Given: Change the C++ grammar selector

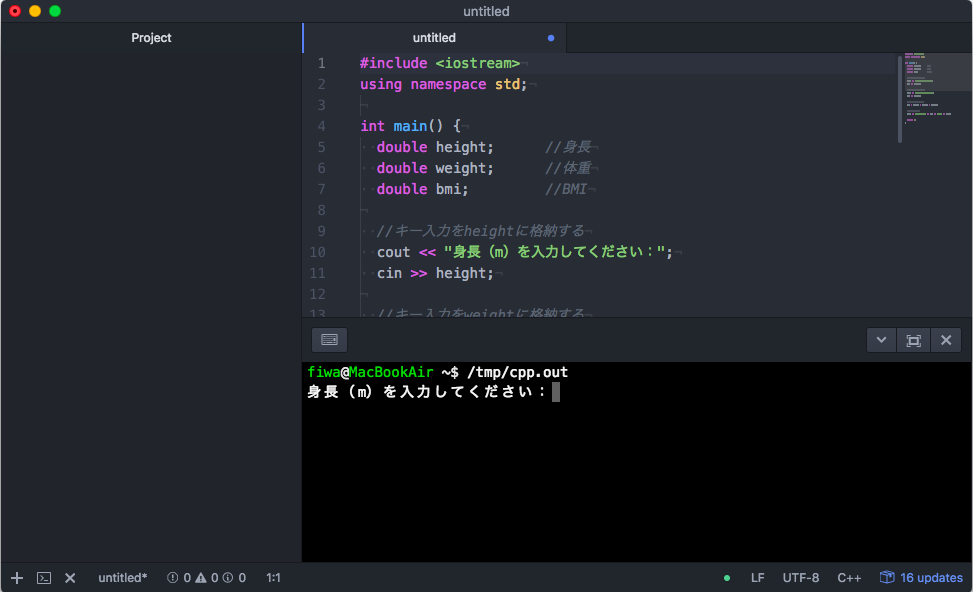Looking at the screenshot, I should coord(849,578).
